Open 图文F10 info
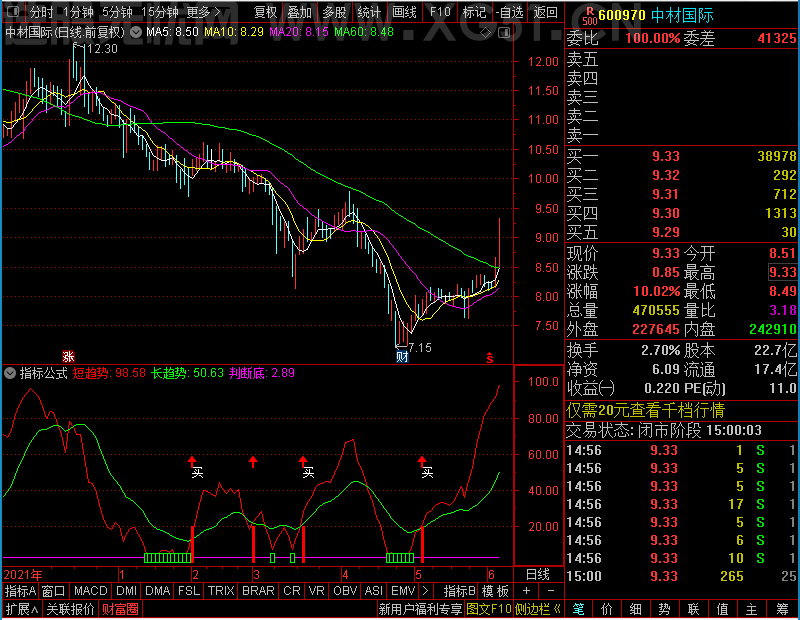 pyautogui.click(x=489, y=609)
